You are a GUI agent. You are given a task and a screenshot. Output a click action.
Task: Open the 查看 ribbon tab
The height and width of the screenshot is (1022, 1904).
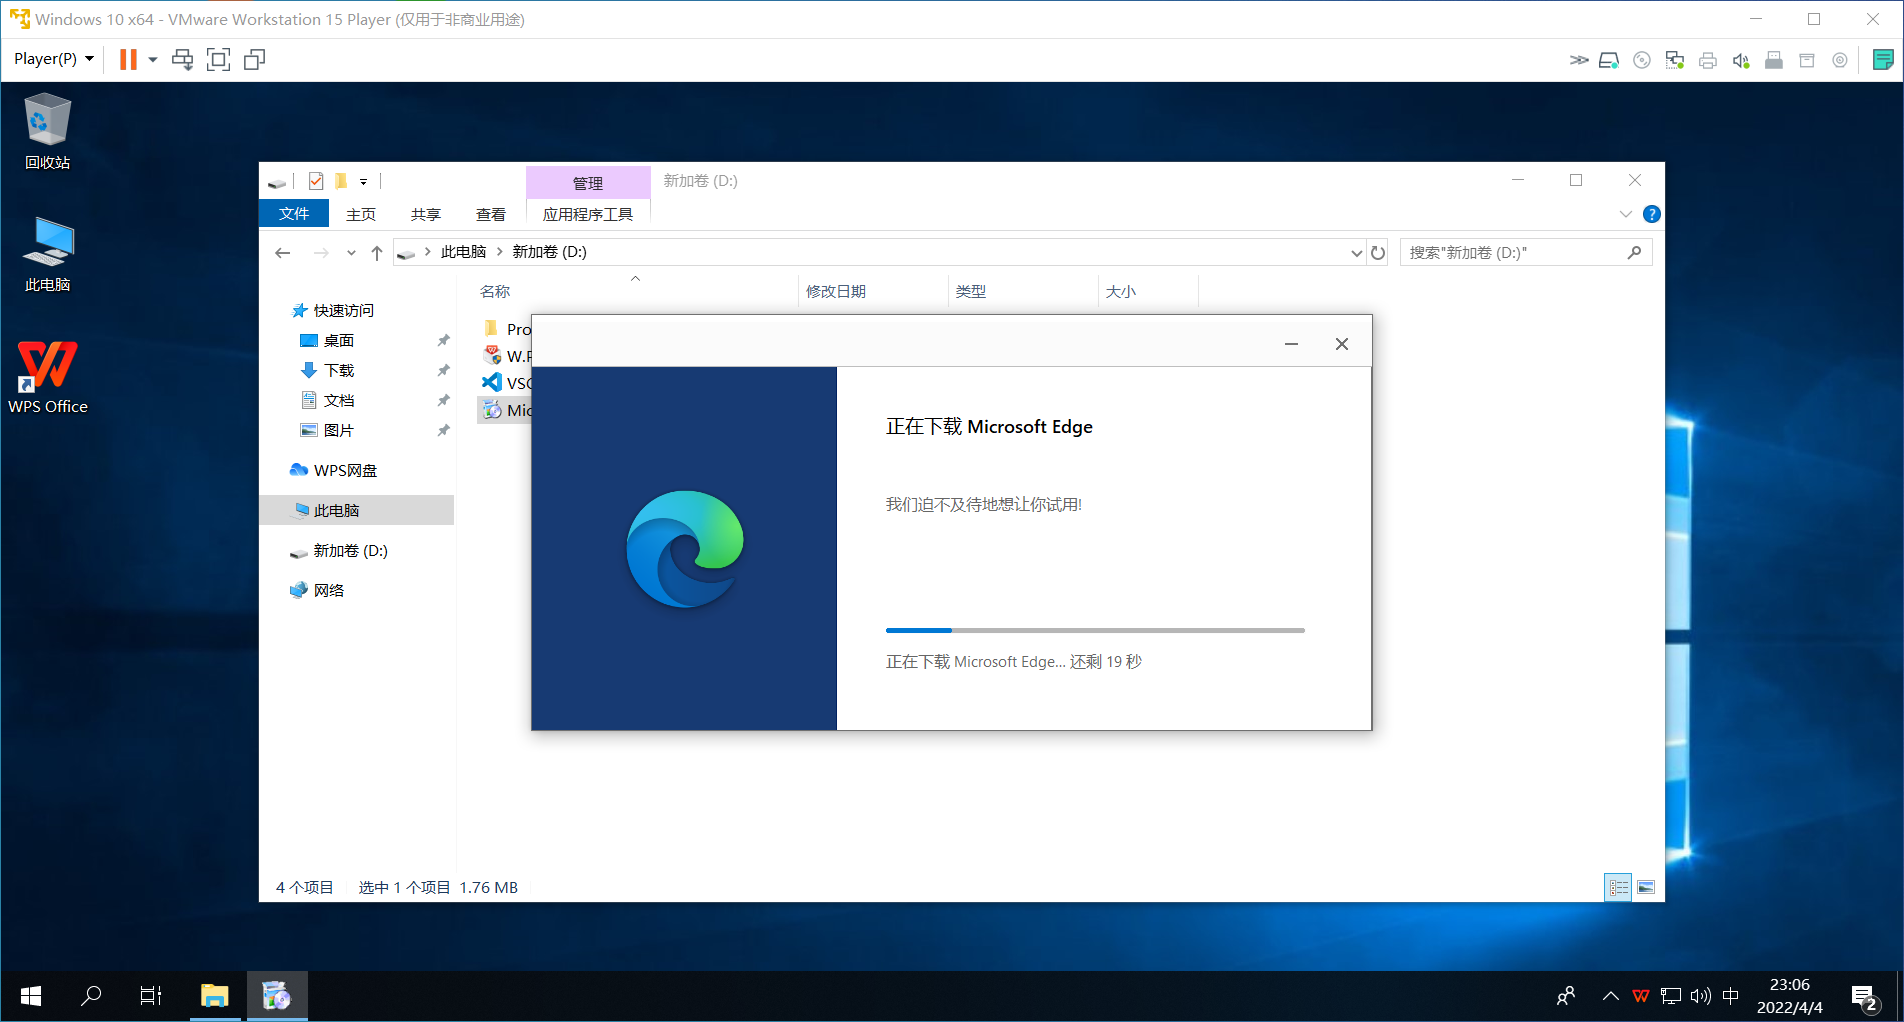click(491, 214)
